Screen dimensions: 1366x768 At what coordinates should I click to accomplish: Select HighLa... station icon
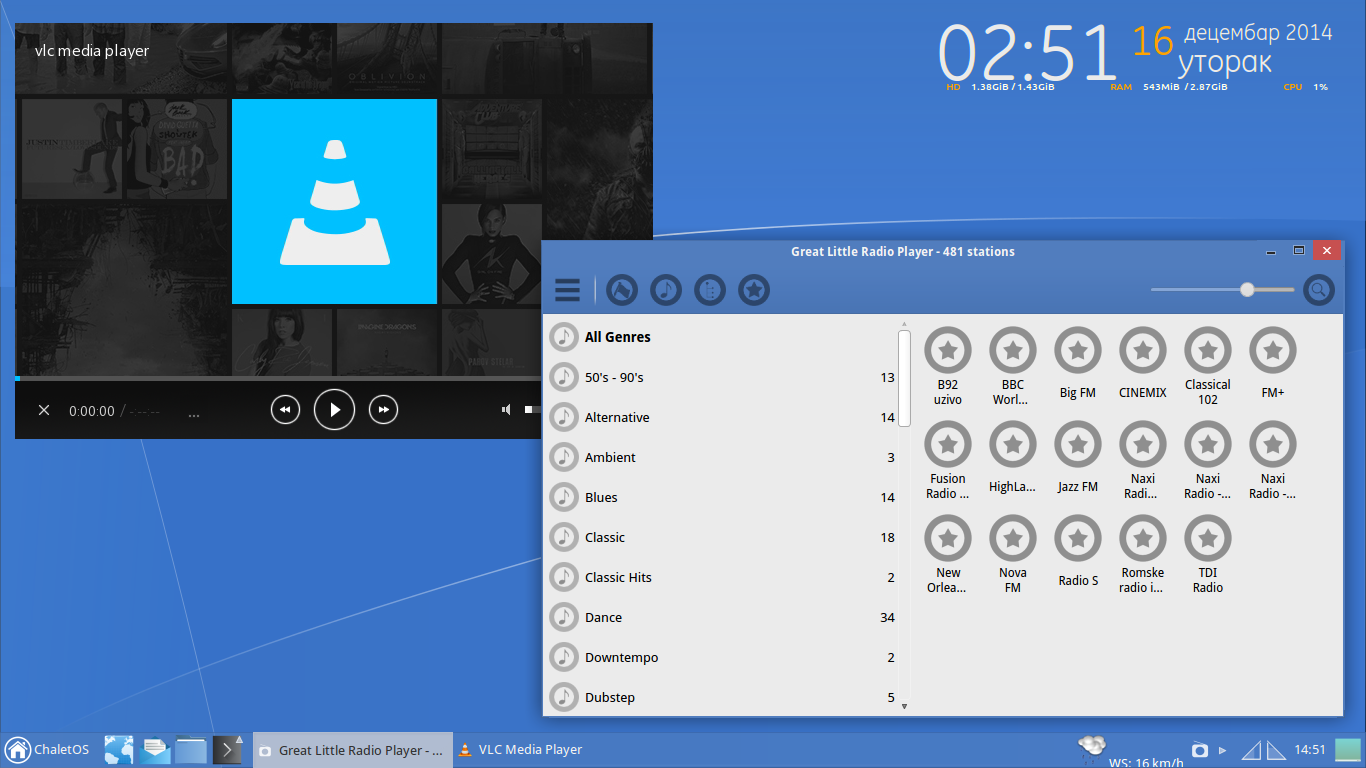pyautogui.click(x=1013, y=444)
